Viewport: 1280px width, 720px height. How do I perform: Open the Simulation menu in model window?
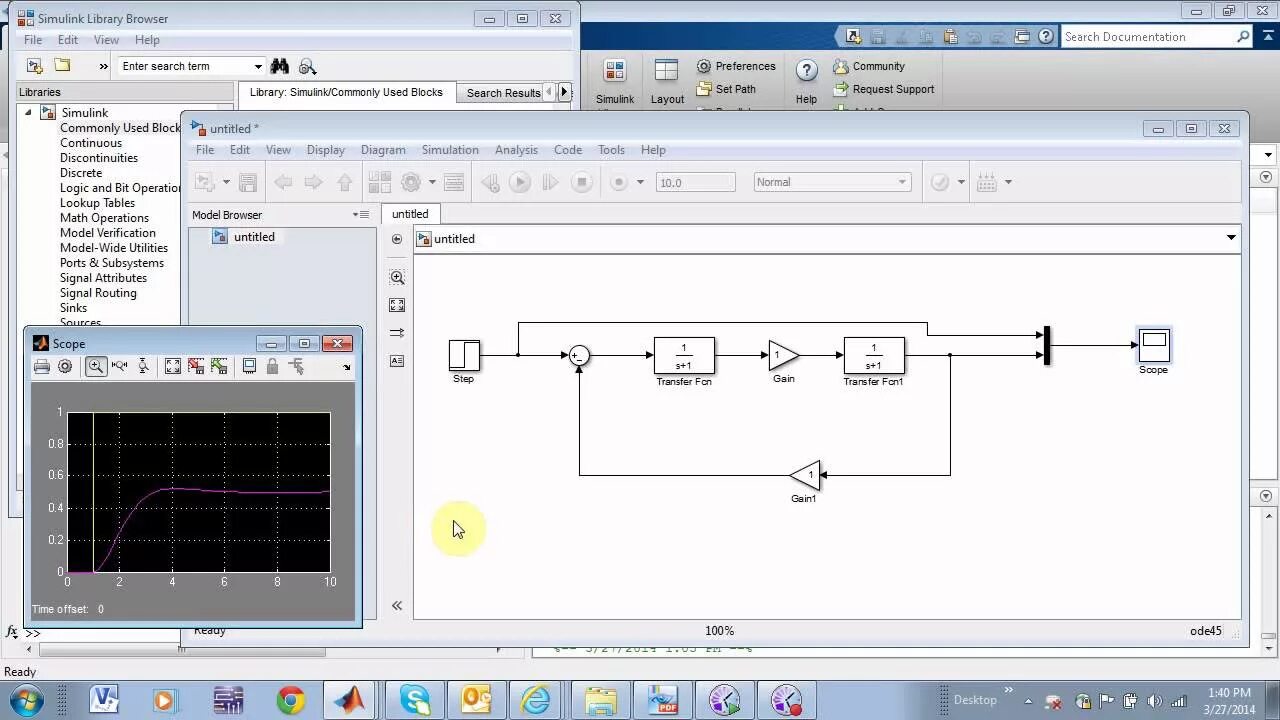tap(450, 150)
